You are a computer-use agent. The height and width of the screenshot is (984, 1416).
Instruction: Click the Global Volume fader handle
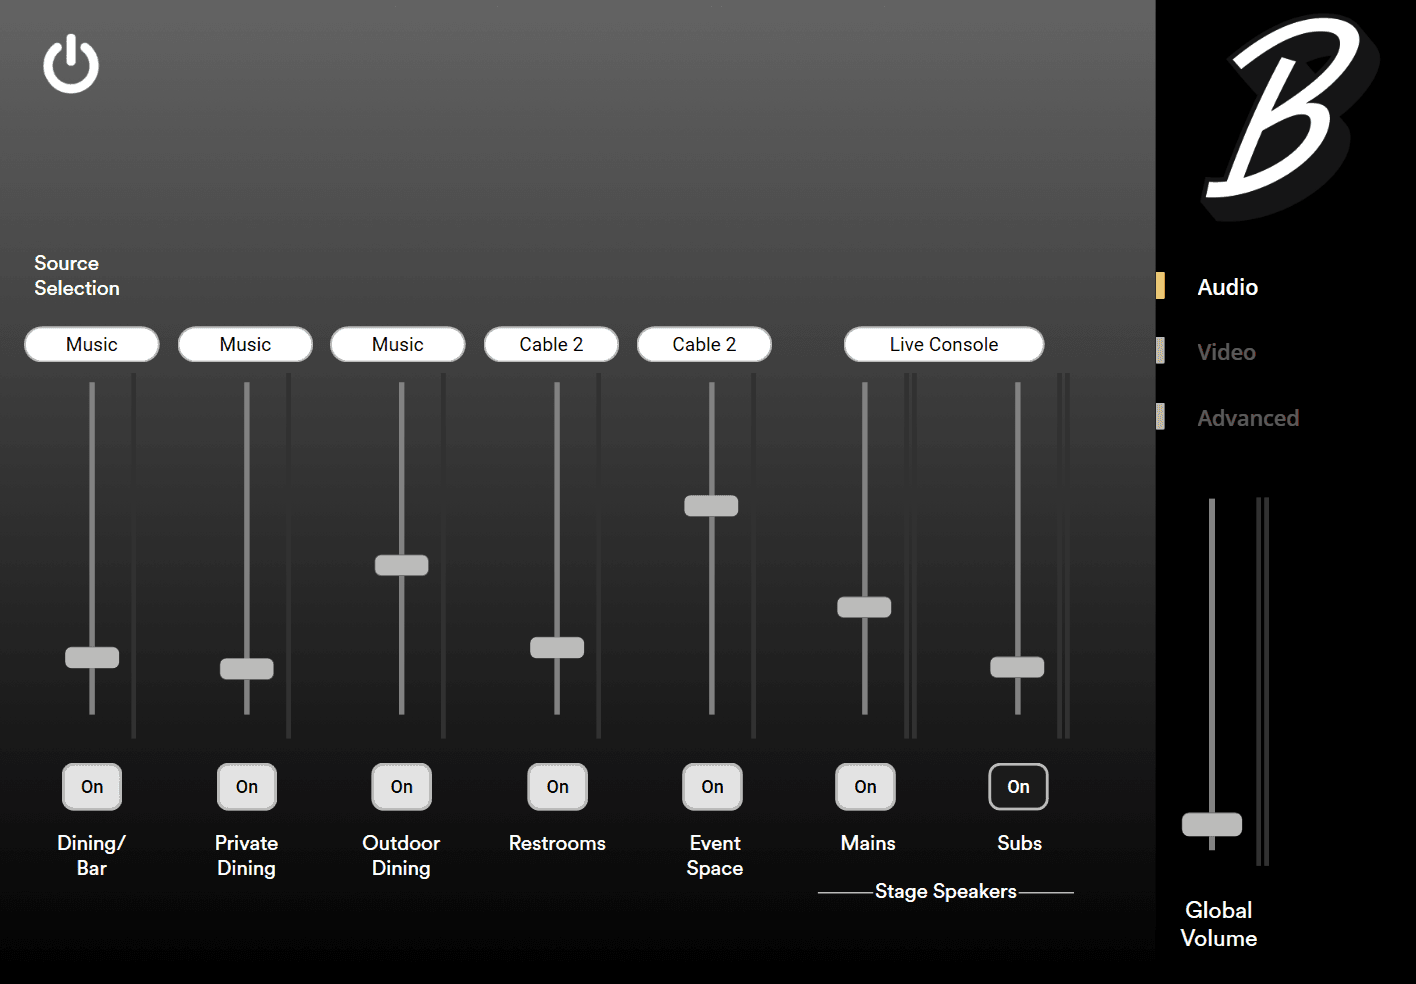tap(1212, 824)
